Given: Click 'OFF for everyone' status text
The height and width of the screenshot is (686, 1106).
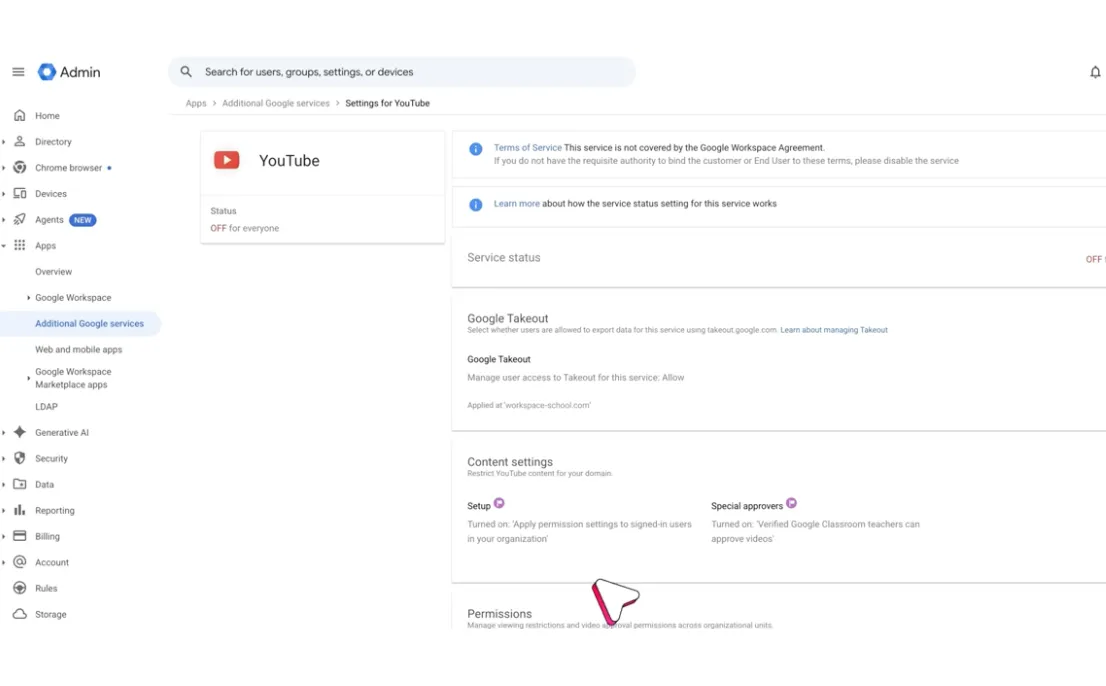Looking at the screenshot, I should click(245, 228).
